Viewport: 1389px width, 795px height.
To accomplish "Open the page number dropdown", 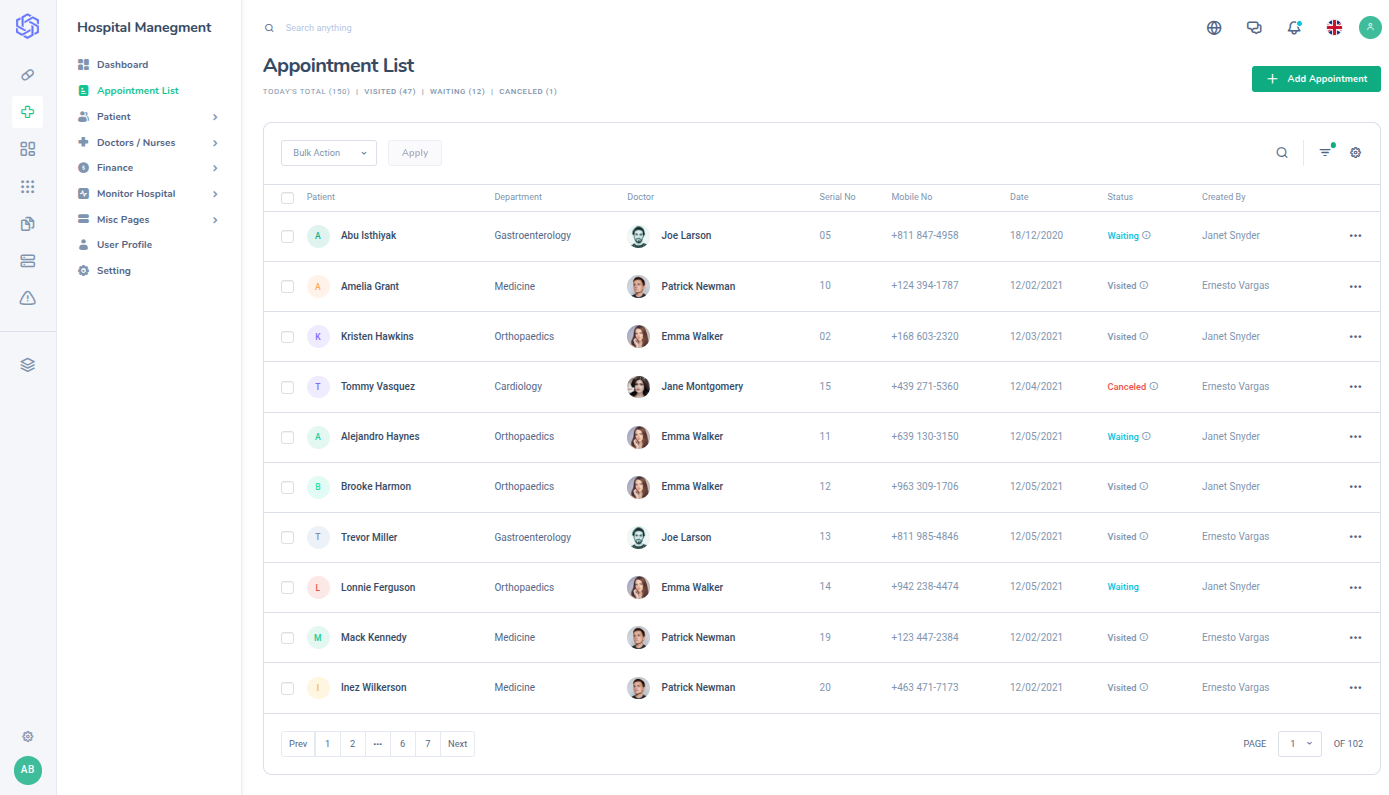I will [1299, 744].
